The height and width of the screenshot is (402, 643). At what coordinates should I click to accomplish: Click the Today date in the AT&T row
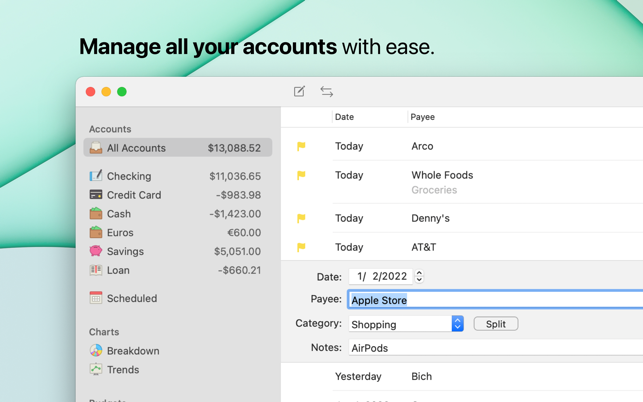[x=349, y=247]
